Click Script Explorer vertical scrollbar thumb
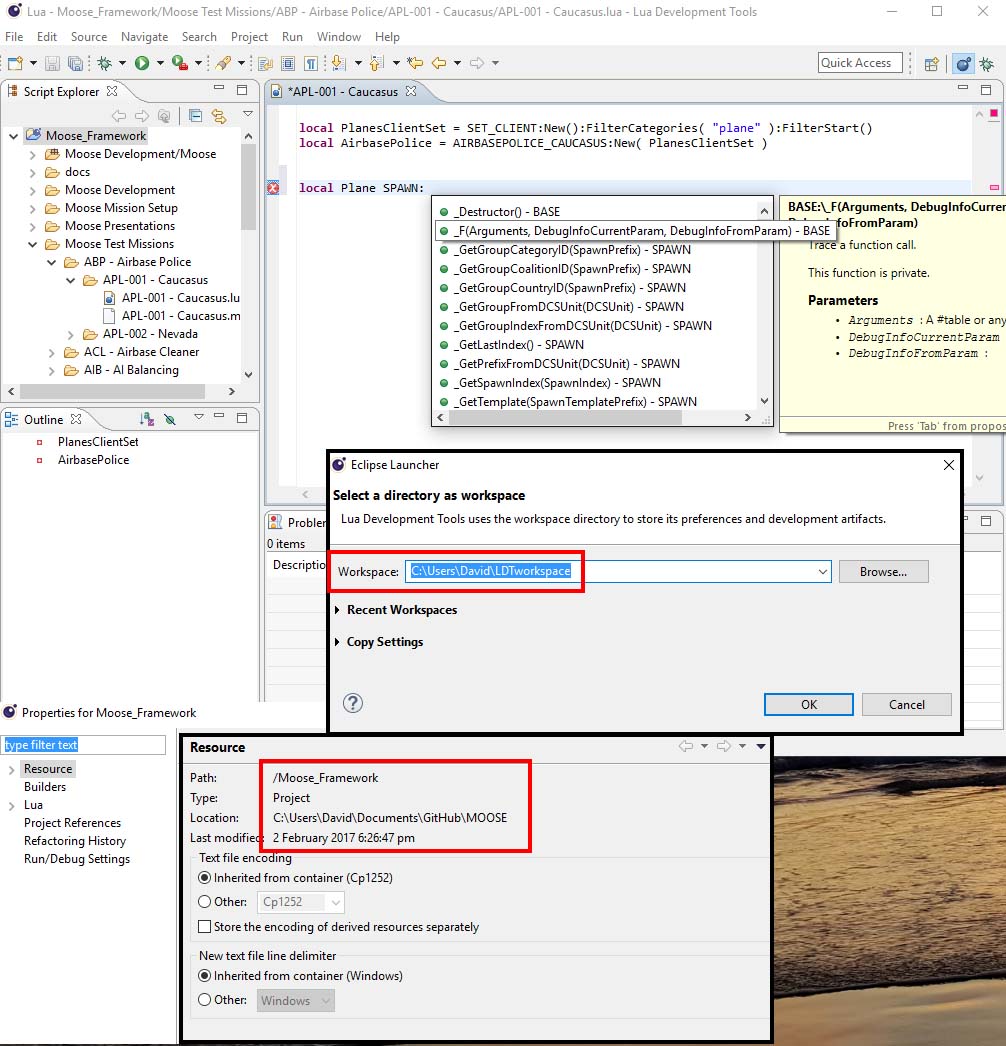1006x1046 pixels. point(248,187)
